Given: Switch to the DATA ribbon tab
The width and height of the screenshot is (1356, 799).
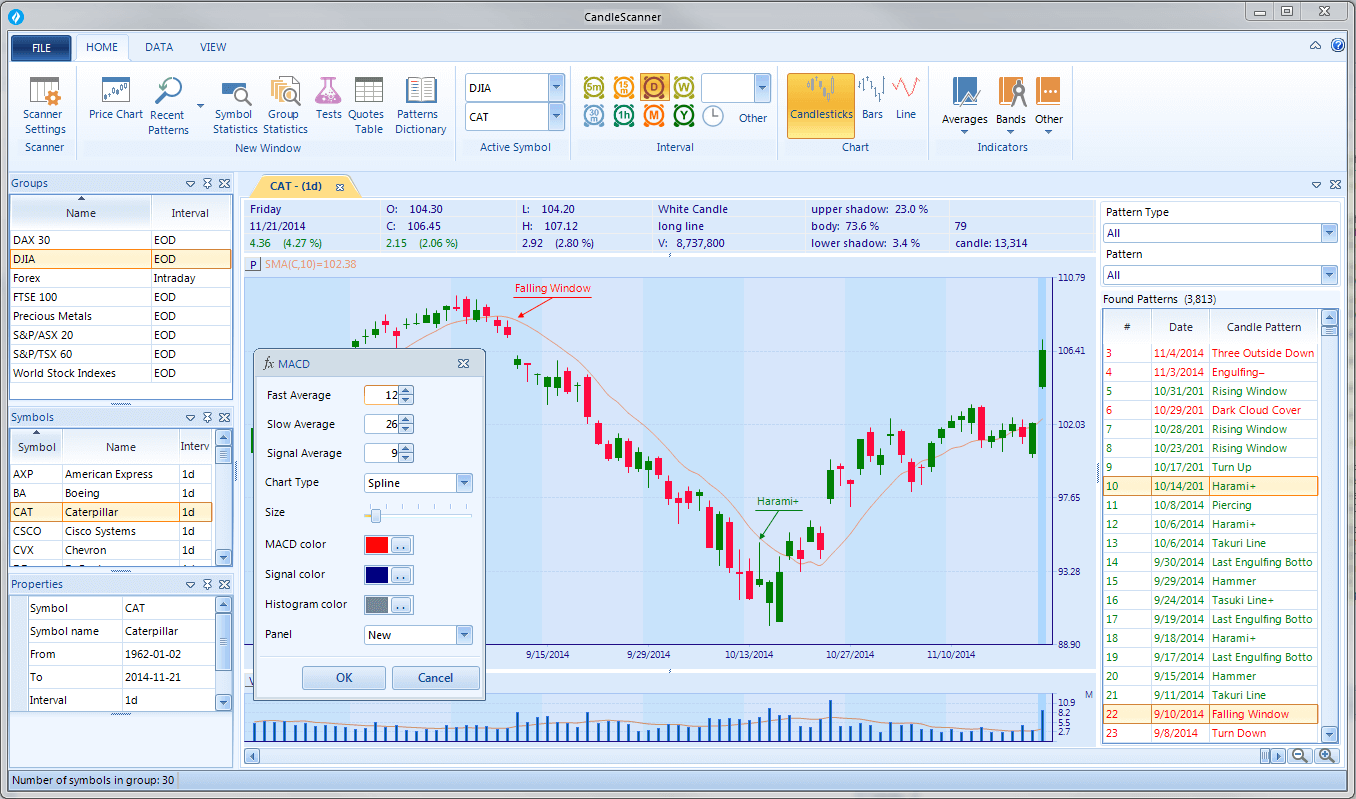Looking at the screenshot, I should [x=158, y=46].
